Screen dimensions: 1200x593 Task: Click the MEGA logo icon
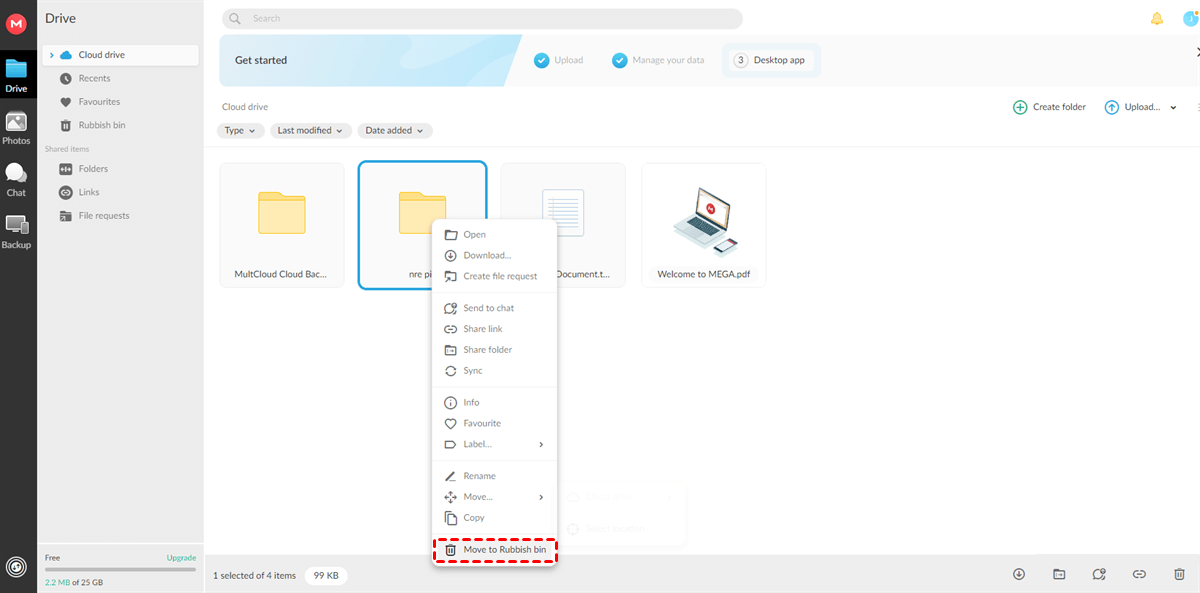(16, 25)
